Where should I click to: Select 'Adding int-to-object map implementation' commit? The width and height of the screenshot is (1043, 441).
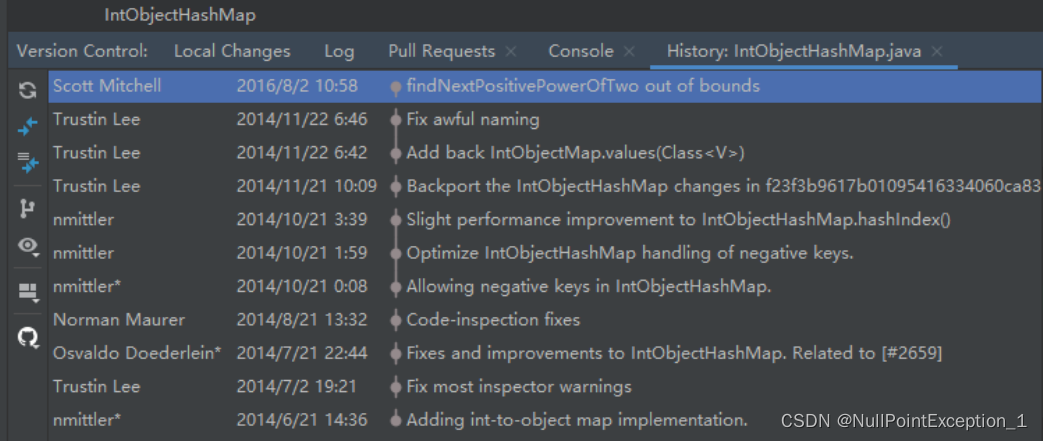pyautogui.click(x=545, y=420)
